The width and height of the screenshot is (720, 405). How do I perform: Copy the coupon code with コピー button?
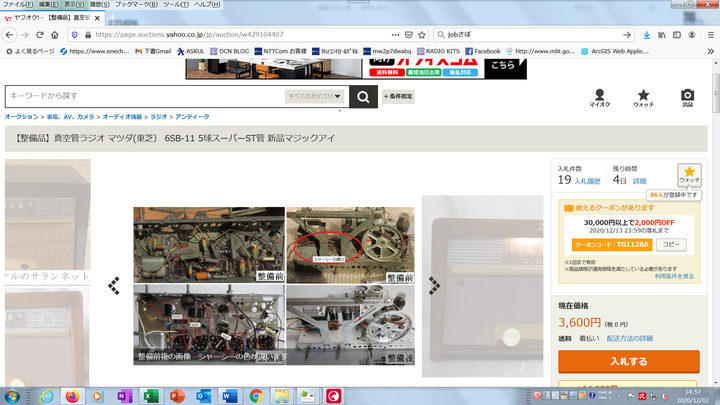(x=671, y=244)
